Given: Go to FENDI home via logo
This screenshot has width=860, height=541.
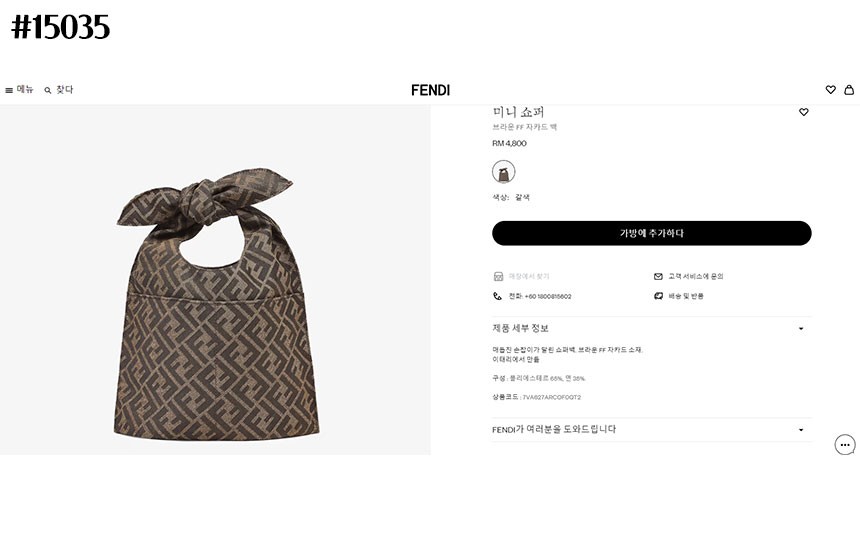Looking at the screenshot, I should pos(430,90).
